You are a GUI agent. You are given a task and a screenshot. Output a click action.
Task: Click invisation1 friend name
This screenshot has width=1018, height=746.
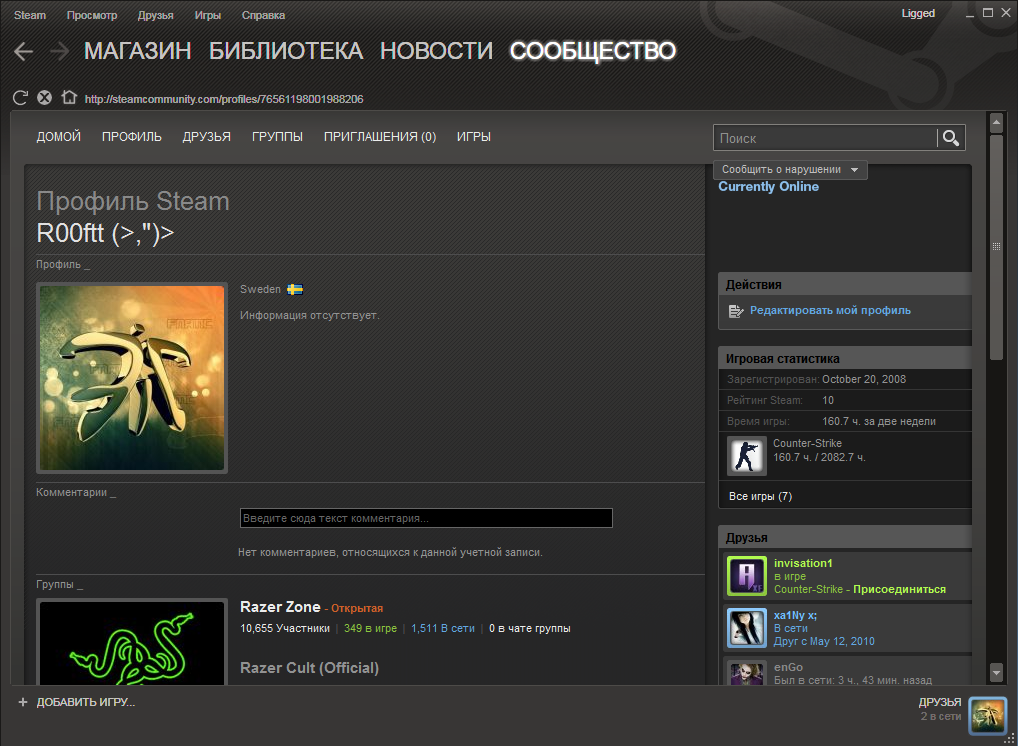(802, 563)
